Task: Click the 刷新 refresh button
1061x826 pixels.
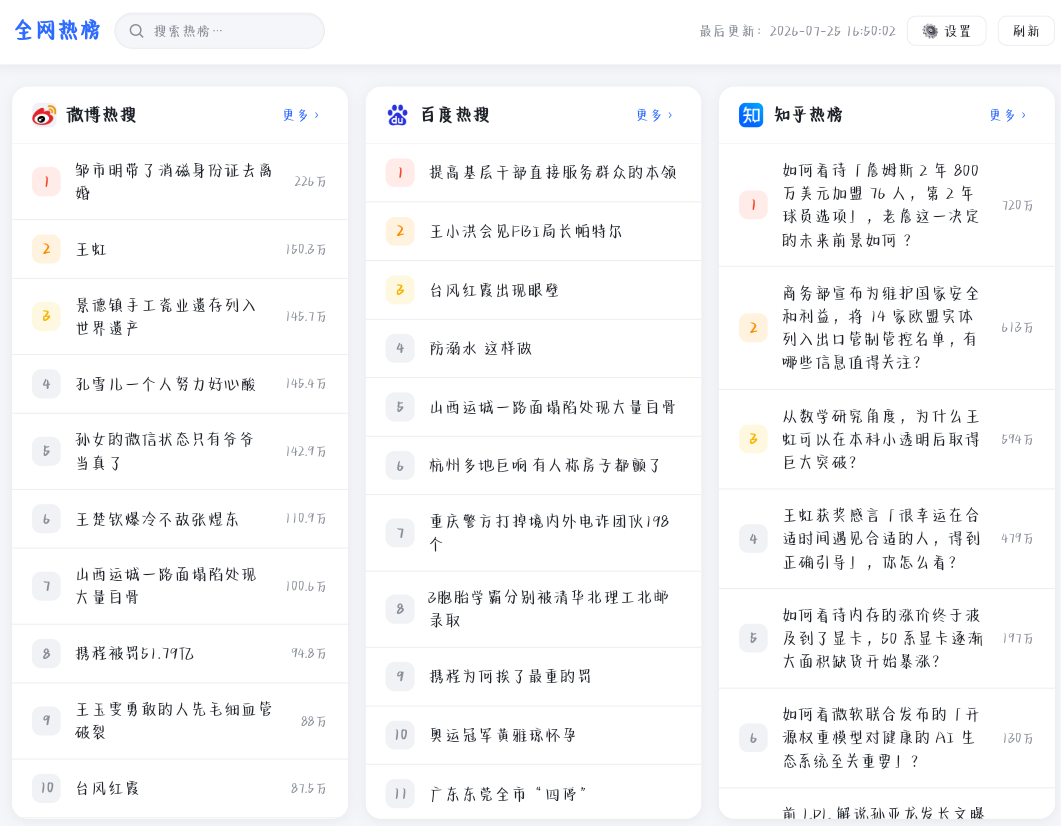Action: tap(1026, 31)
